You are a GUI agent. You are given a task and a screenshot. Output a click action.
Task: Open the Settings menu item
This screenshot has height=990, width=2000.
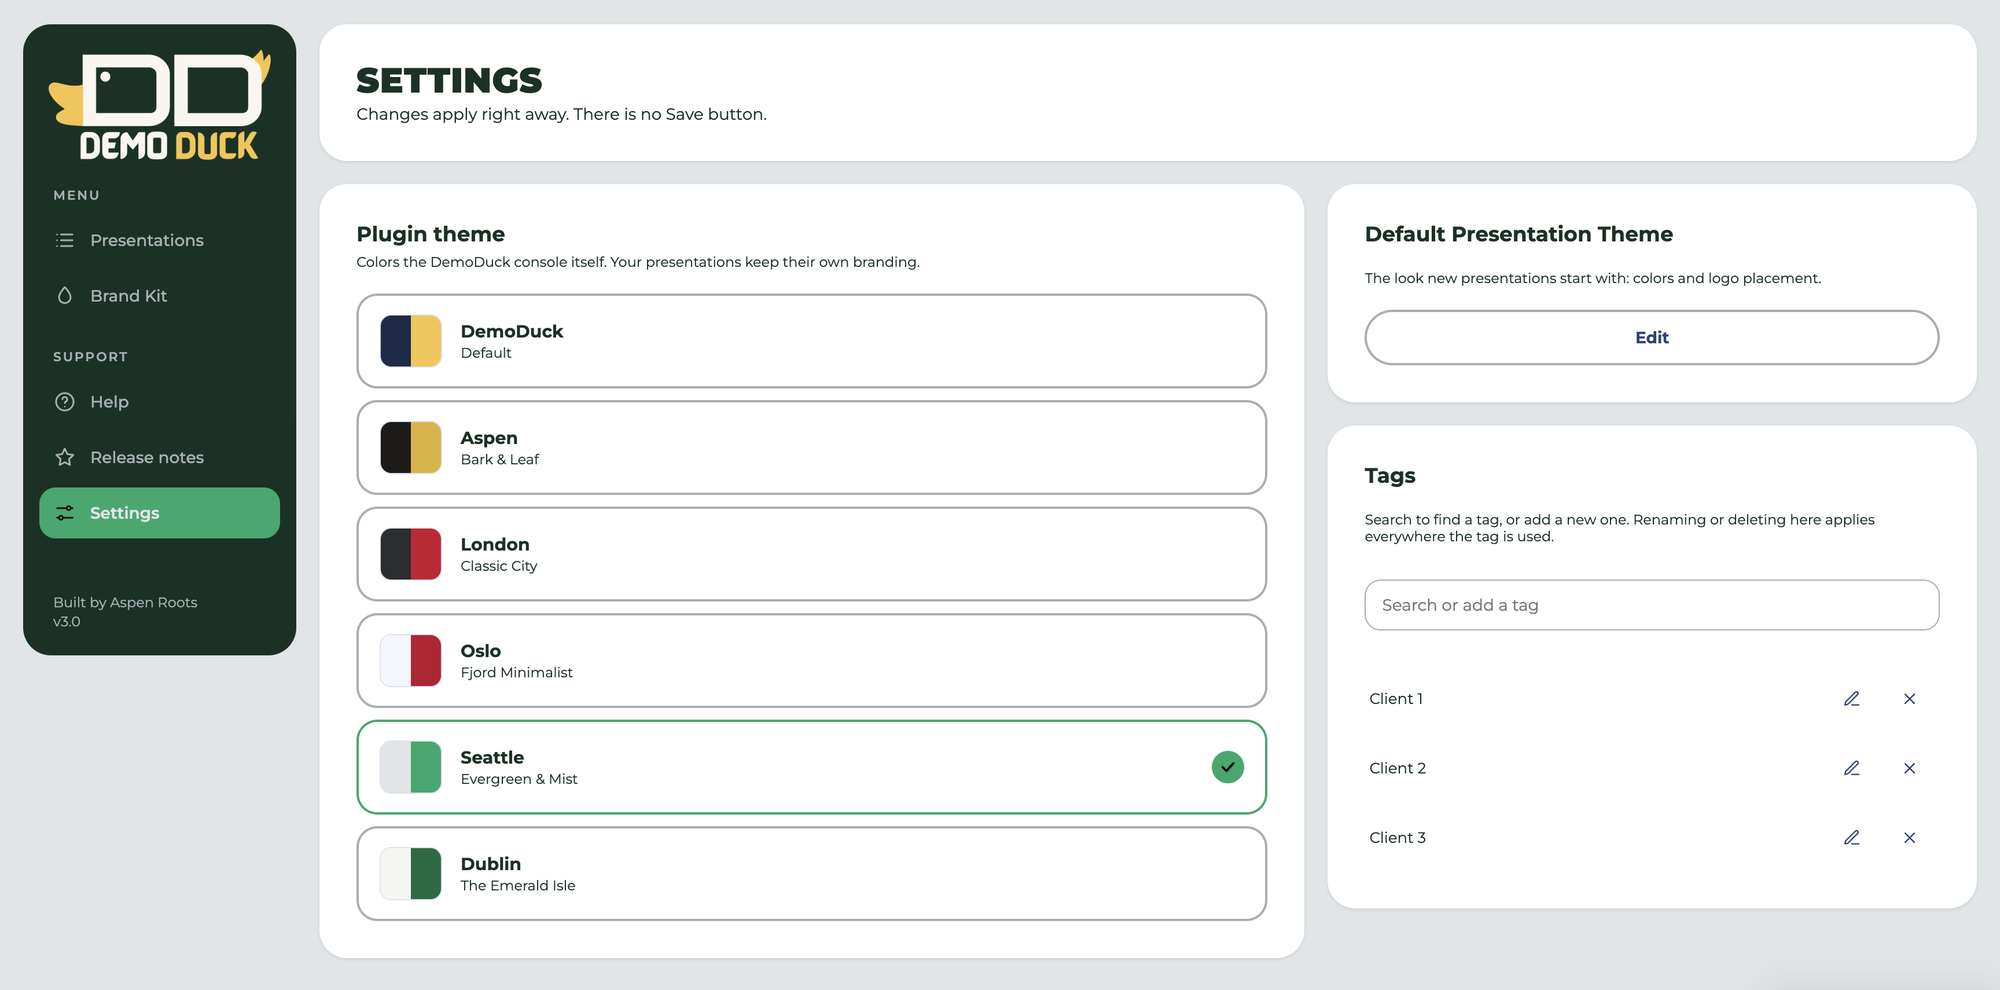[160, 513]
